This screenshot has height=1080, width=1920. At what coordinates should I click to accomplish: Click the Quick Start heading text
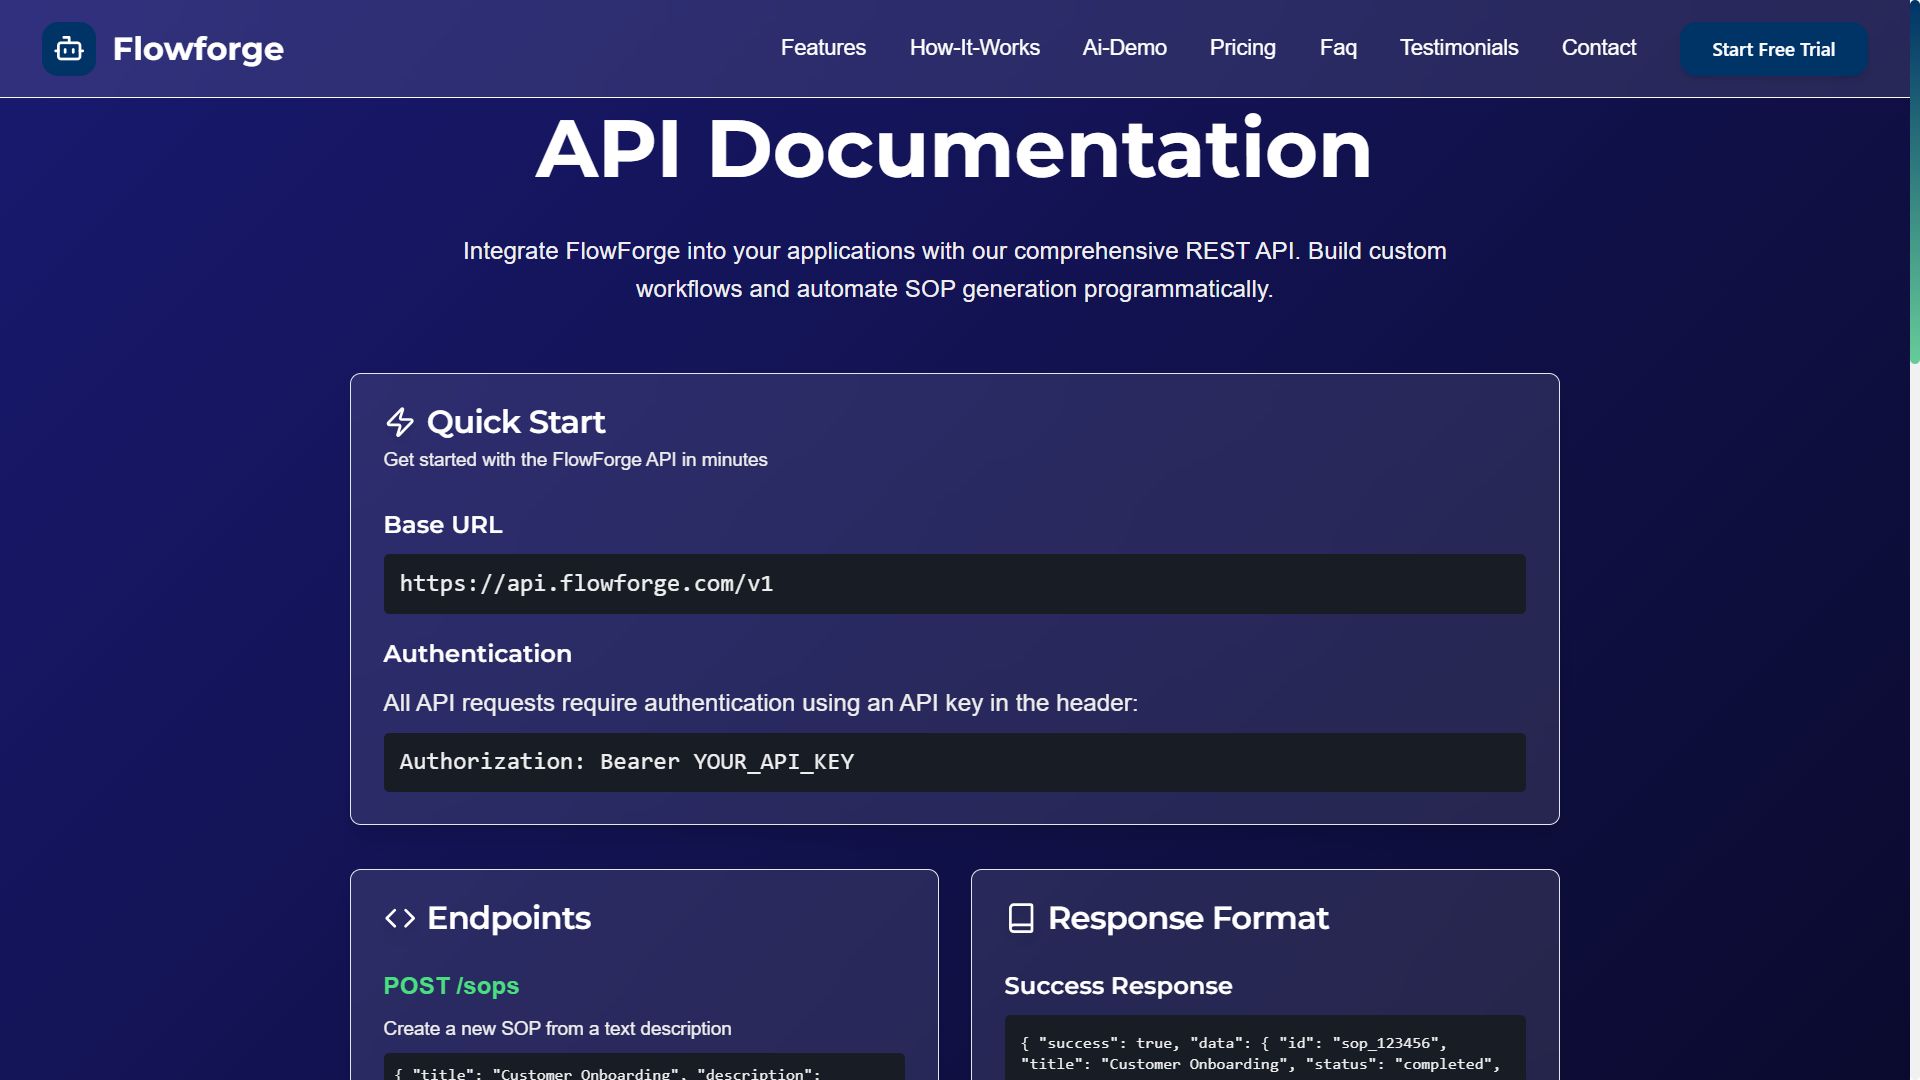[516, 422]
